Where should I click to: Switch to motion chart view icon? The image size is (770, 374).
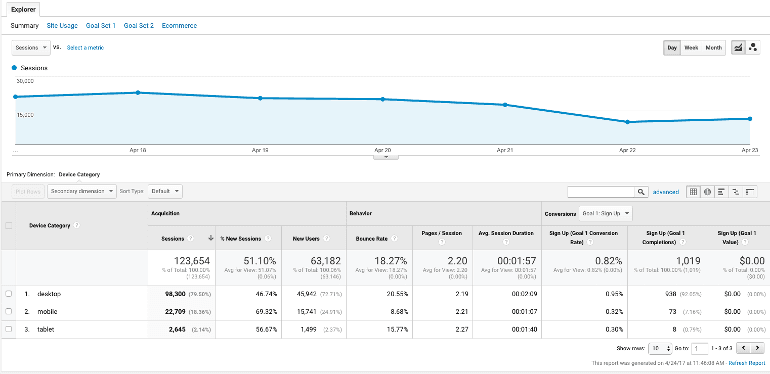coord(752,48)
